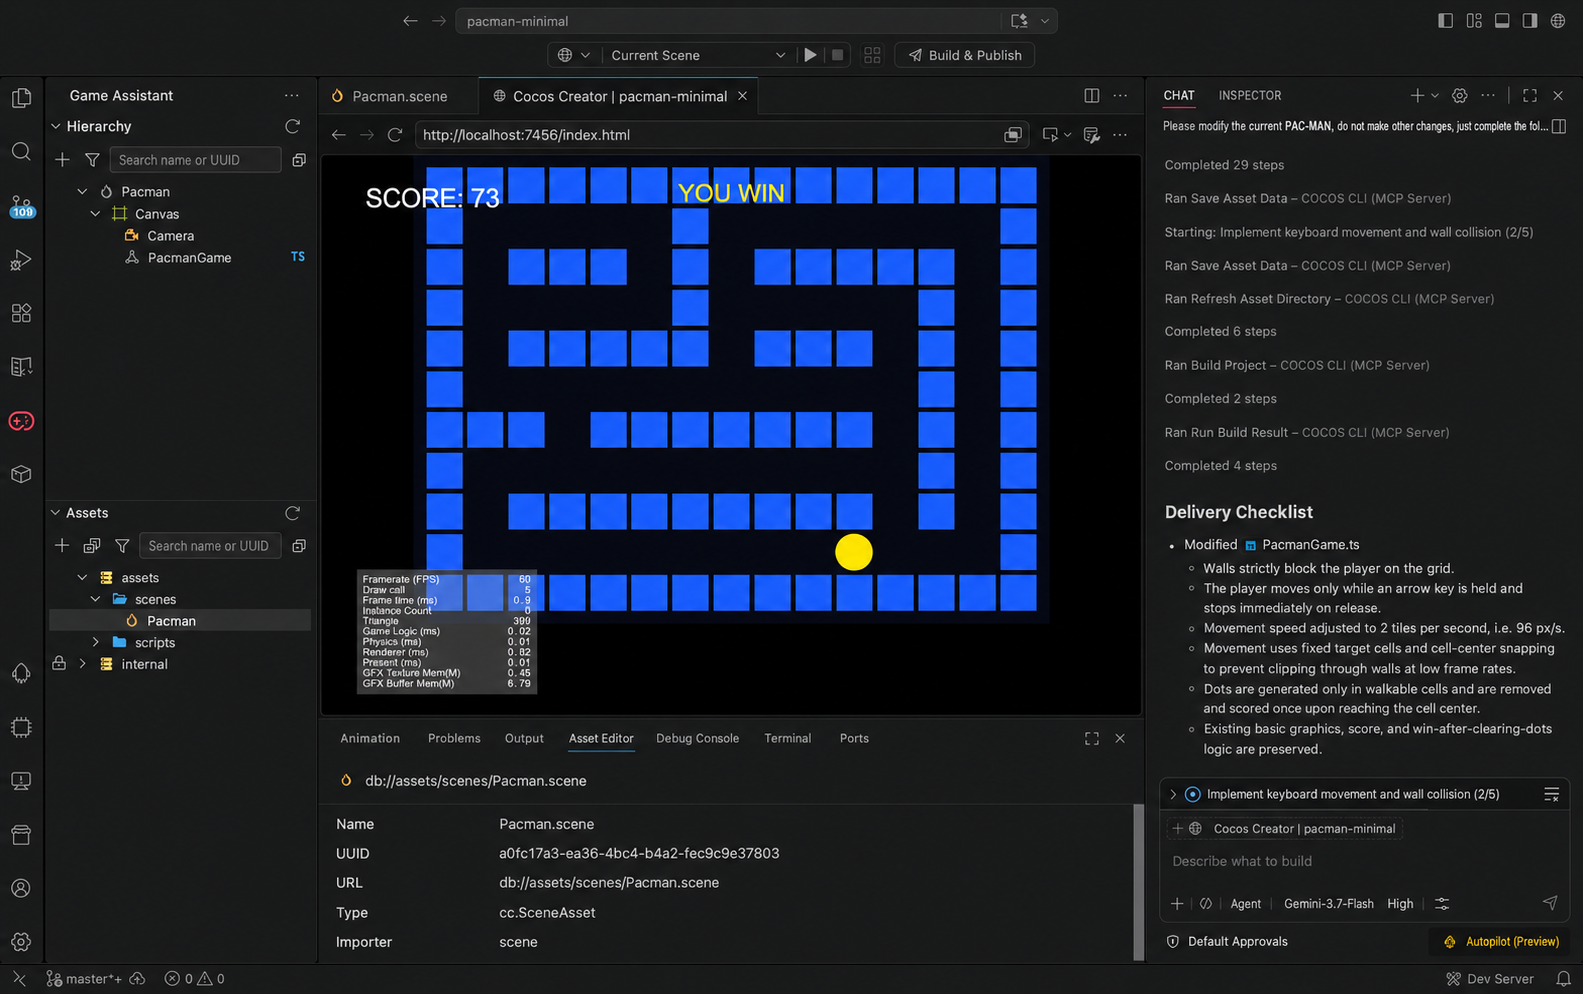Open the Search icon in activity bar
The height and width of the screenshot is (994, 1583).
[x=21, y=152]
